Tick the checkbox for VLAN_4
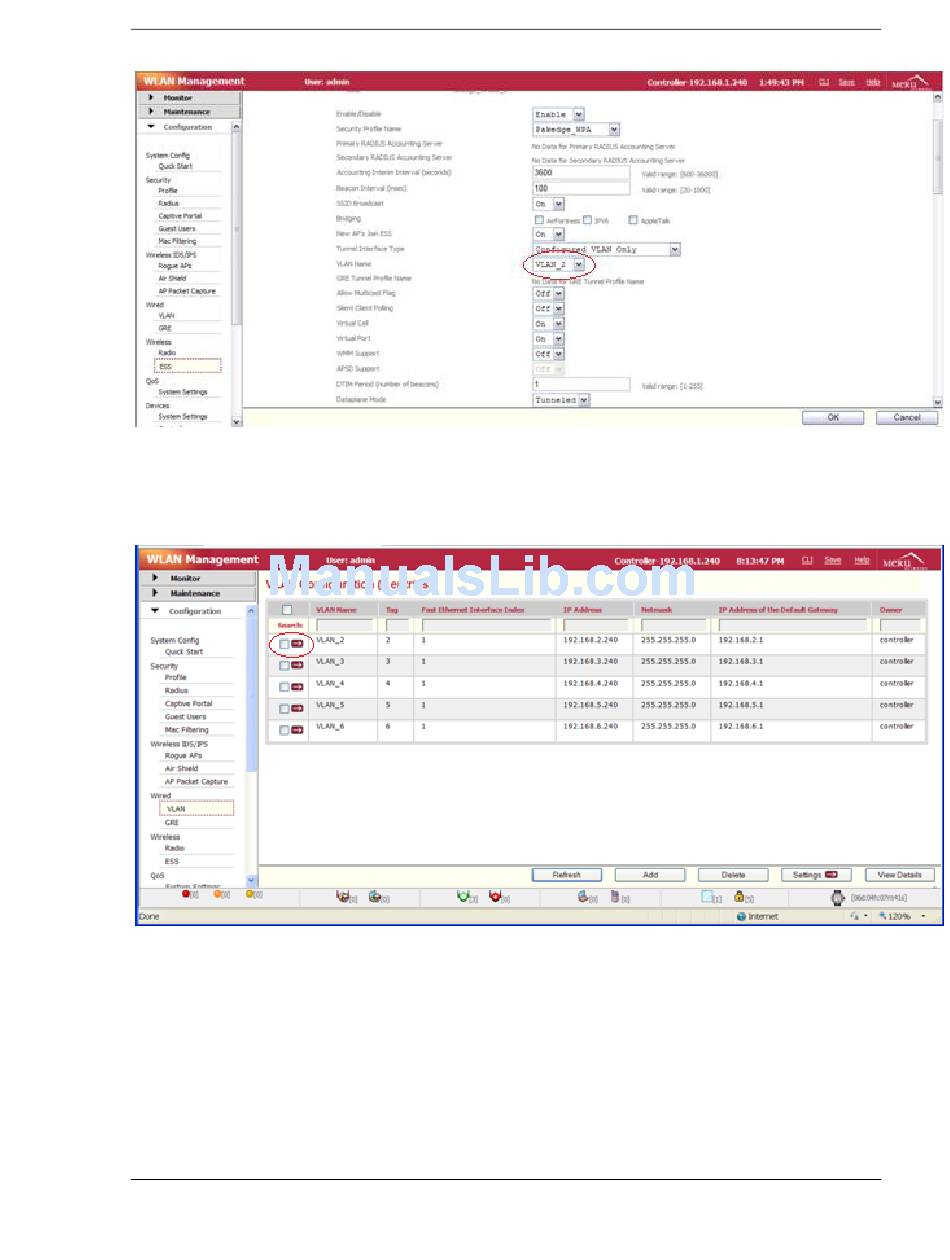Screen dimensions: 950x1260 click(x=284, y=688)
